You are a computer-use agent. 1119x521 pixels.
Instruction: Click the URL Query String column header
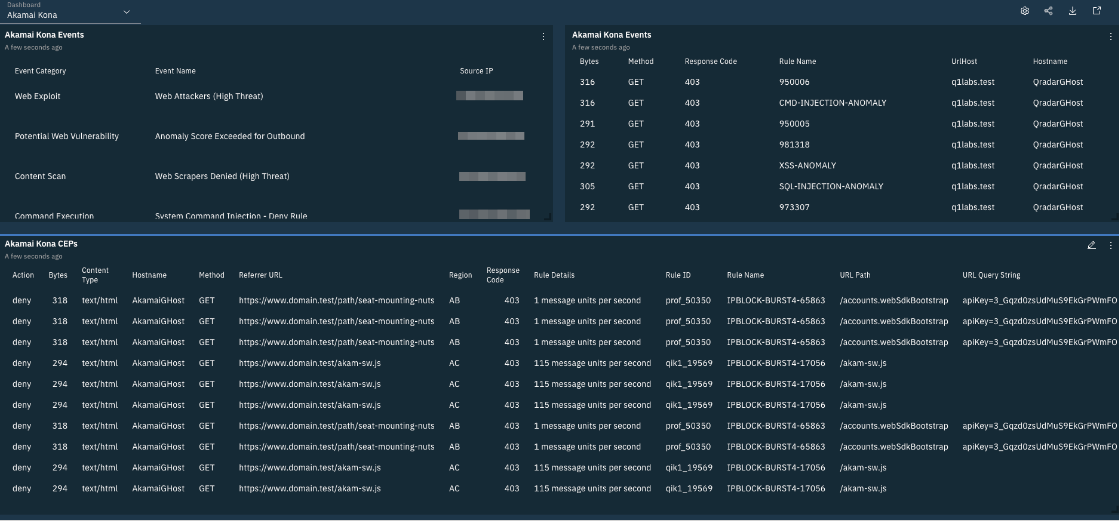point(991,275)
